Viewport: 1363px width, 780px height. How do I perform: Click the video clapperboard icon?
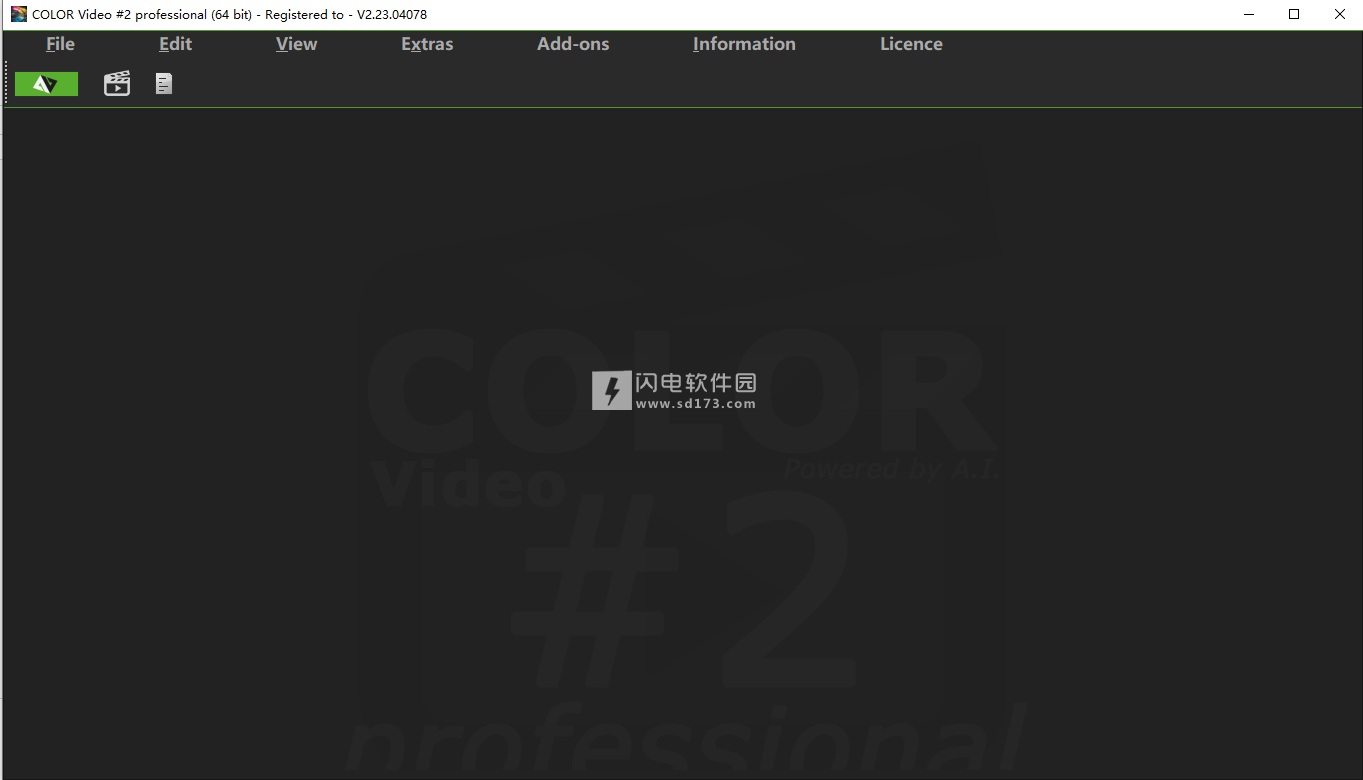pos(117,84)
